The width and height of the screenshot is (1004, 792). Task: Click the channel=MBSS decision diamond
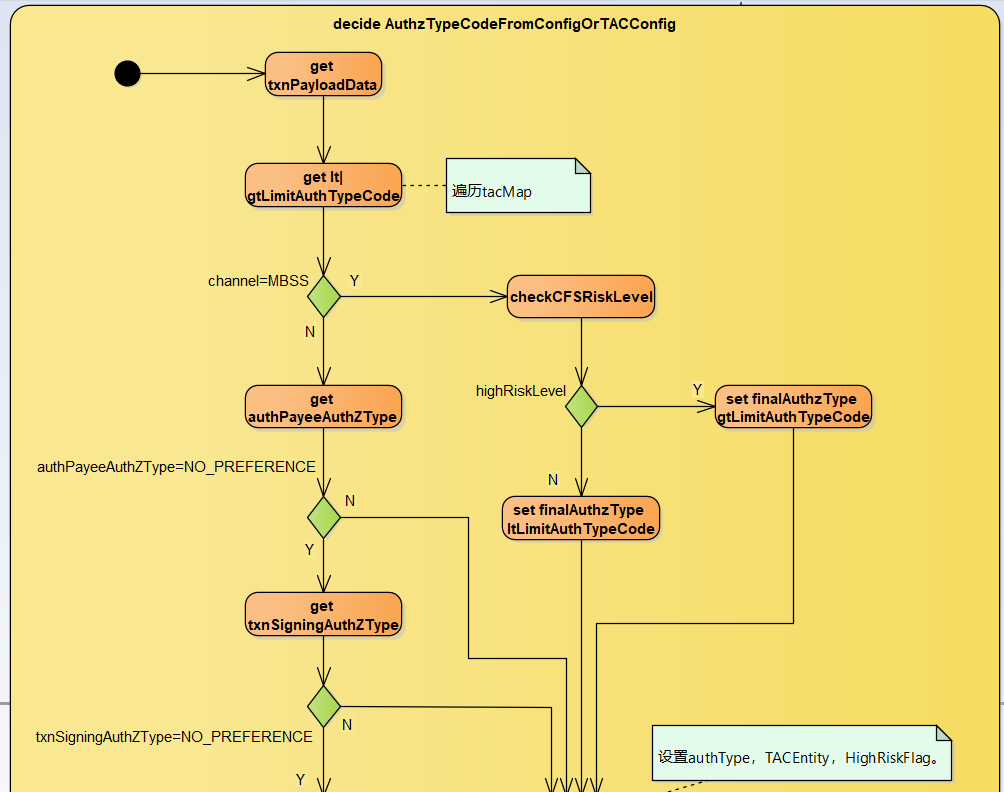click(324, 297)
